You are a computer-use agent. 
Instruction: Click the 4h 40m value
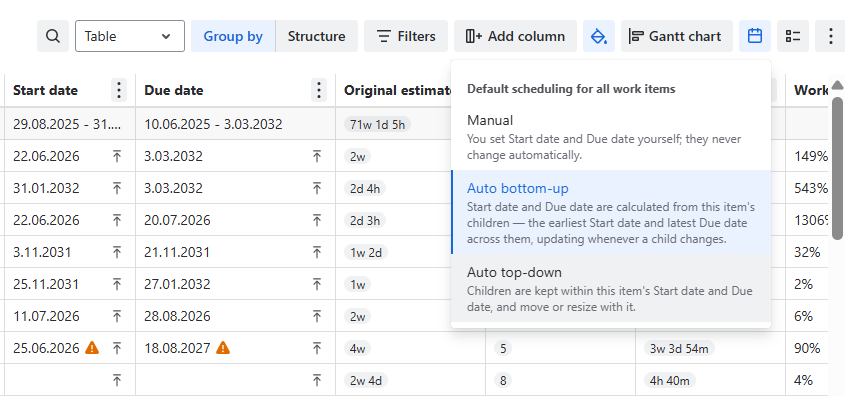click(x=669, y=380)
